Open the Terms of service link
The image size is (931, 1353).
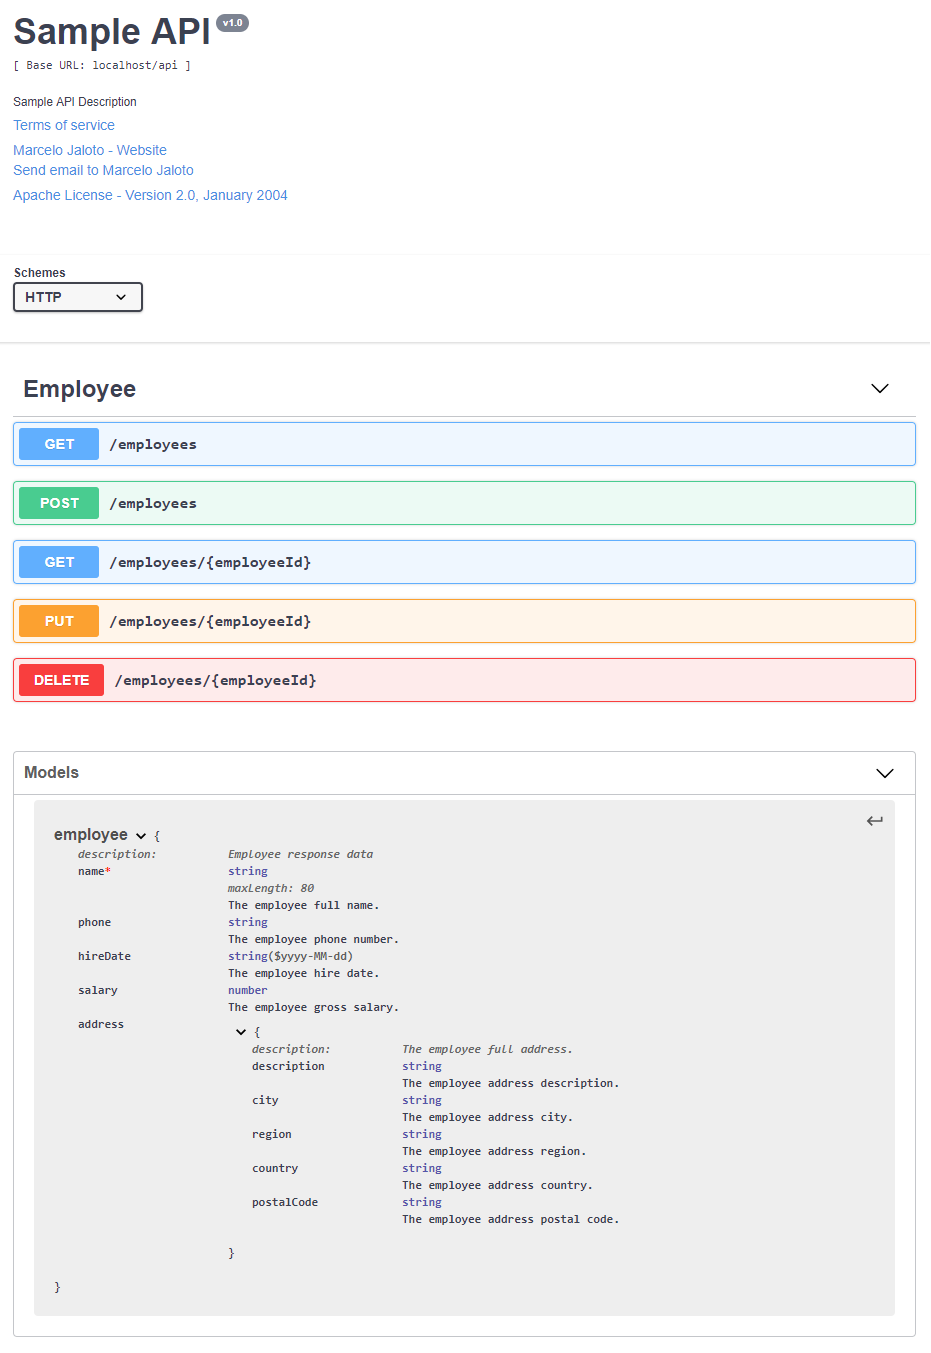click(x=64, y=125)
